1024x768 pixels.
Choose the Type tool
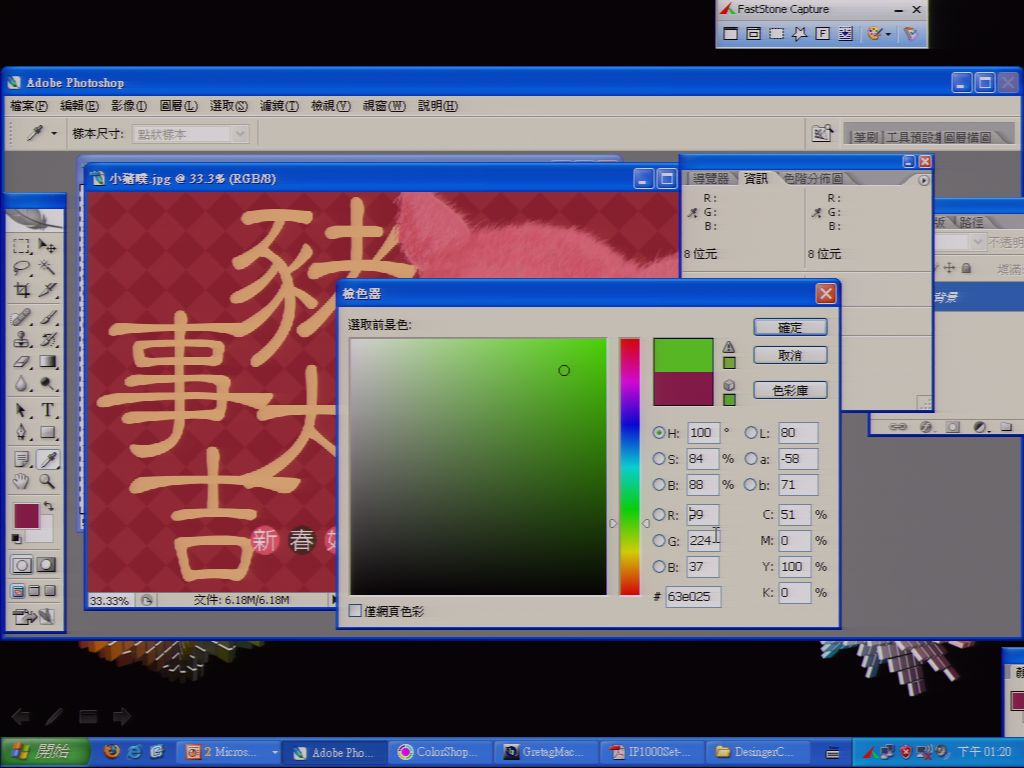(47, 410)
